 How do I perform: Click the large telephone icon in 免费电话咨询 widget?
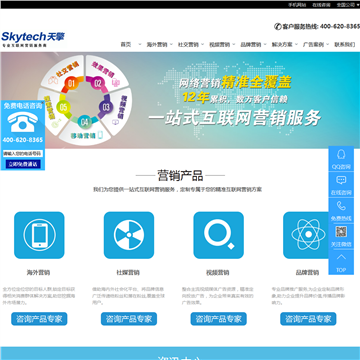click(x=22, y=122)
